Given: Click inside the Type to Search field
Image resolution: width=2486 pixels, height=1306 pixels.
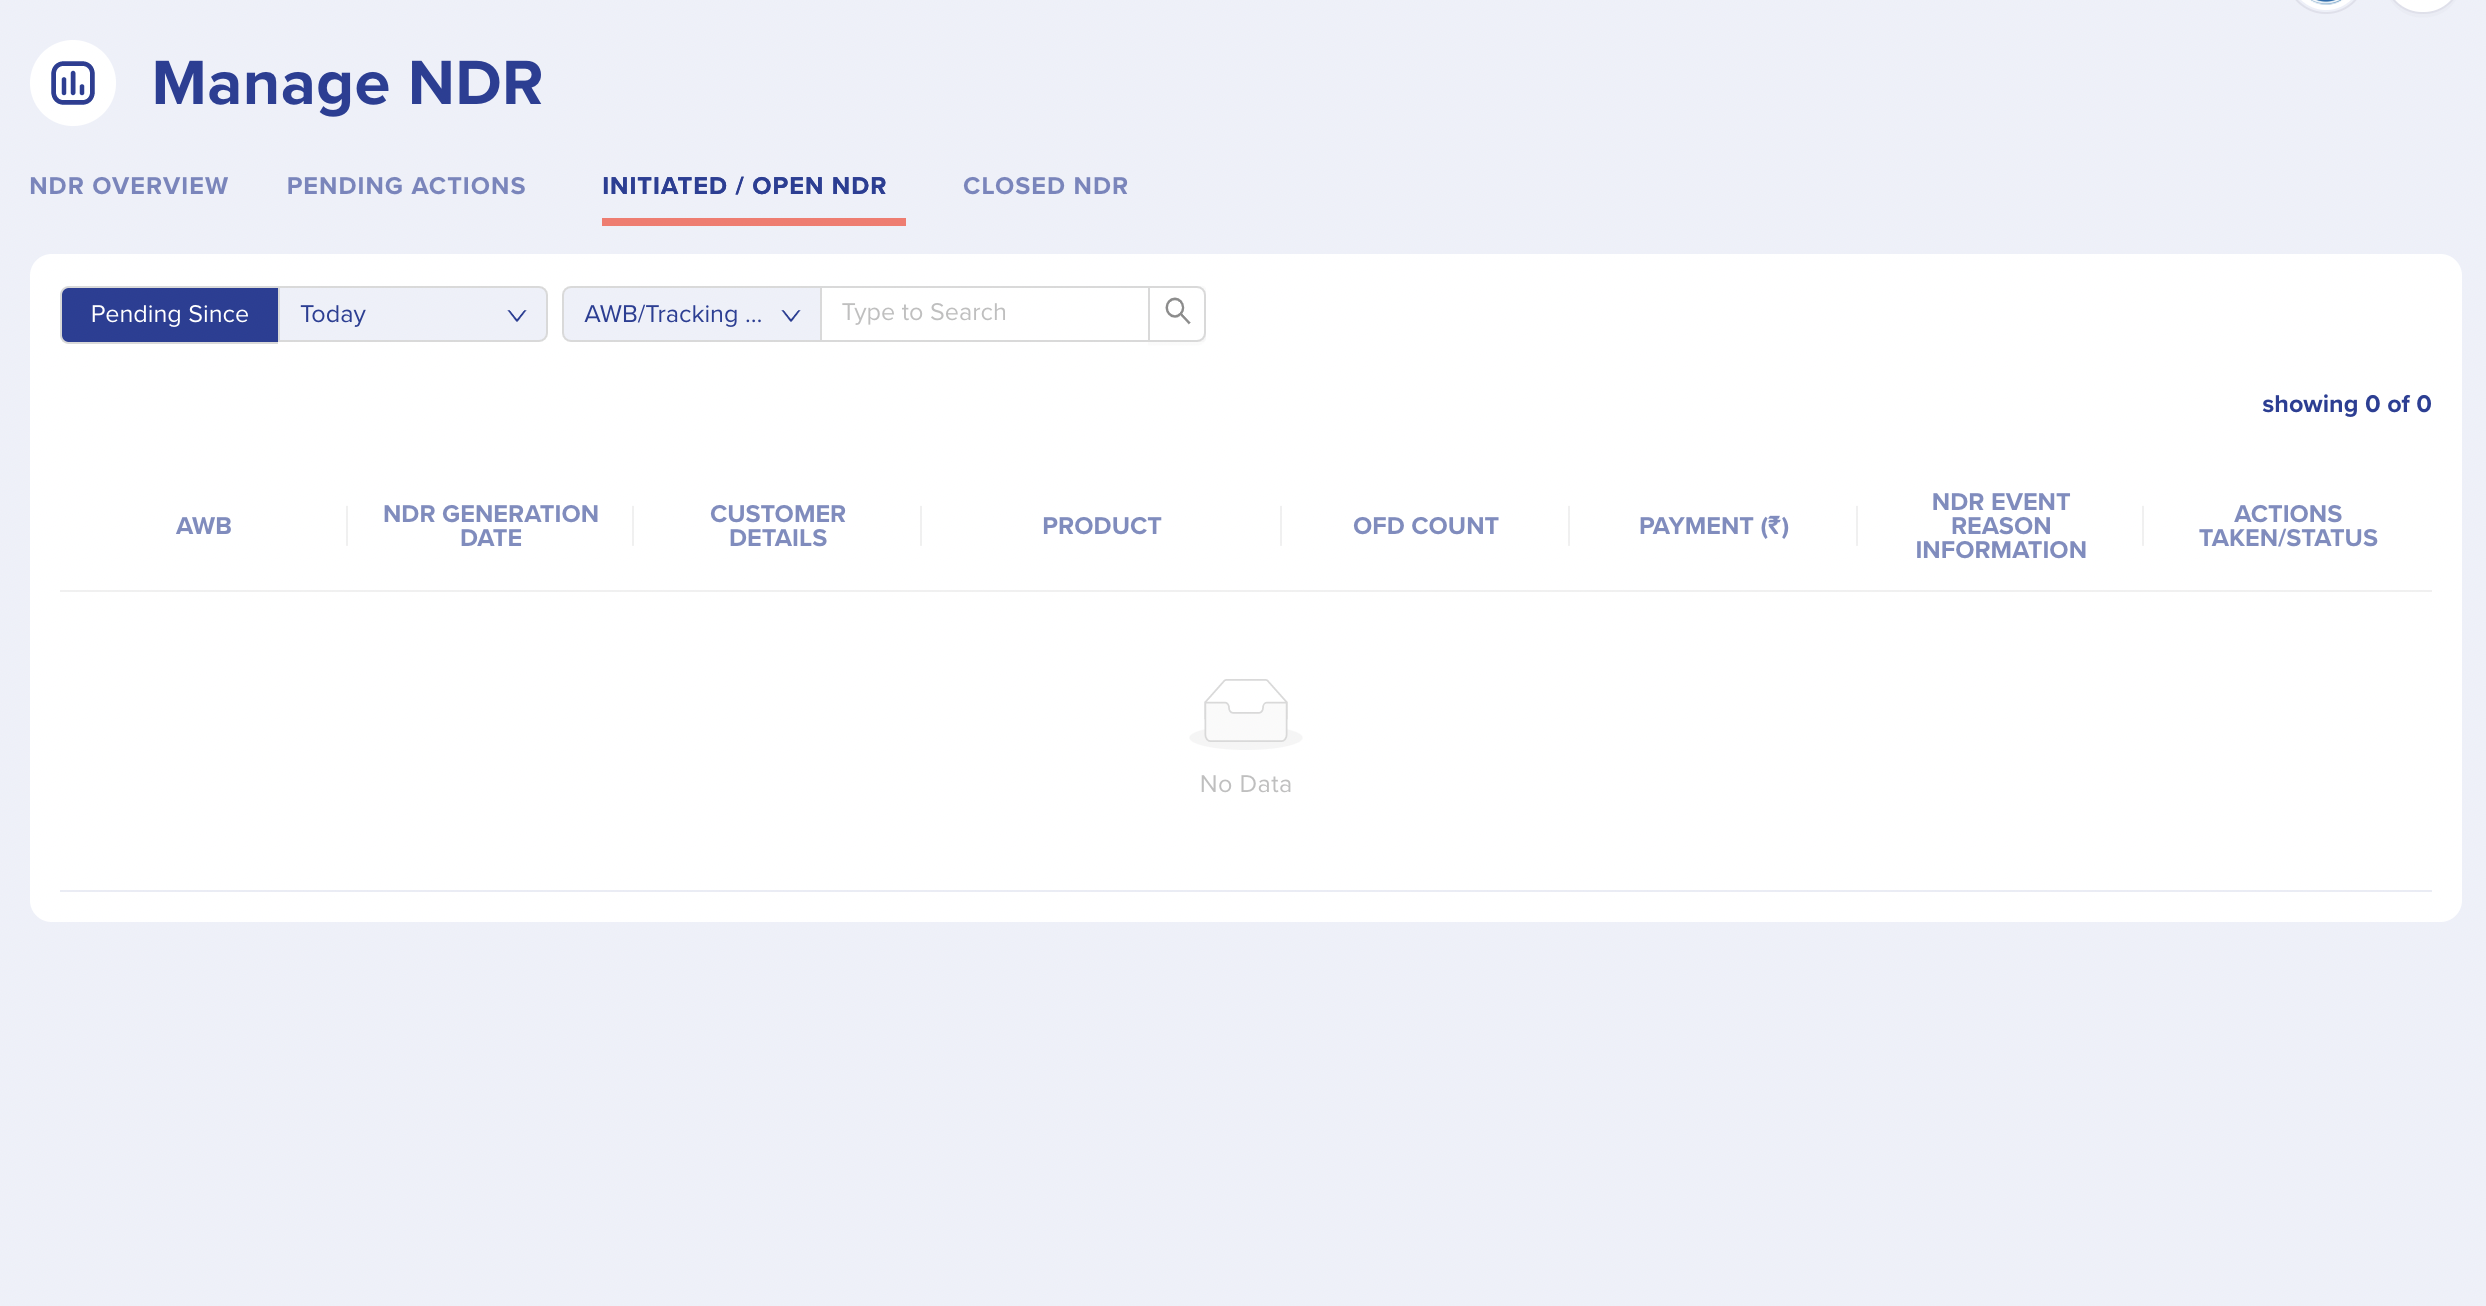Looking at the screenshot, I should (x=984, y=312).
